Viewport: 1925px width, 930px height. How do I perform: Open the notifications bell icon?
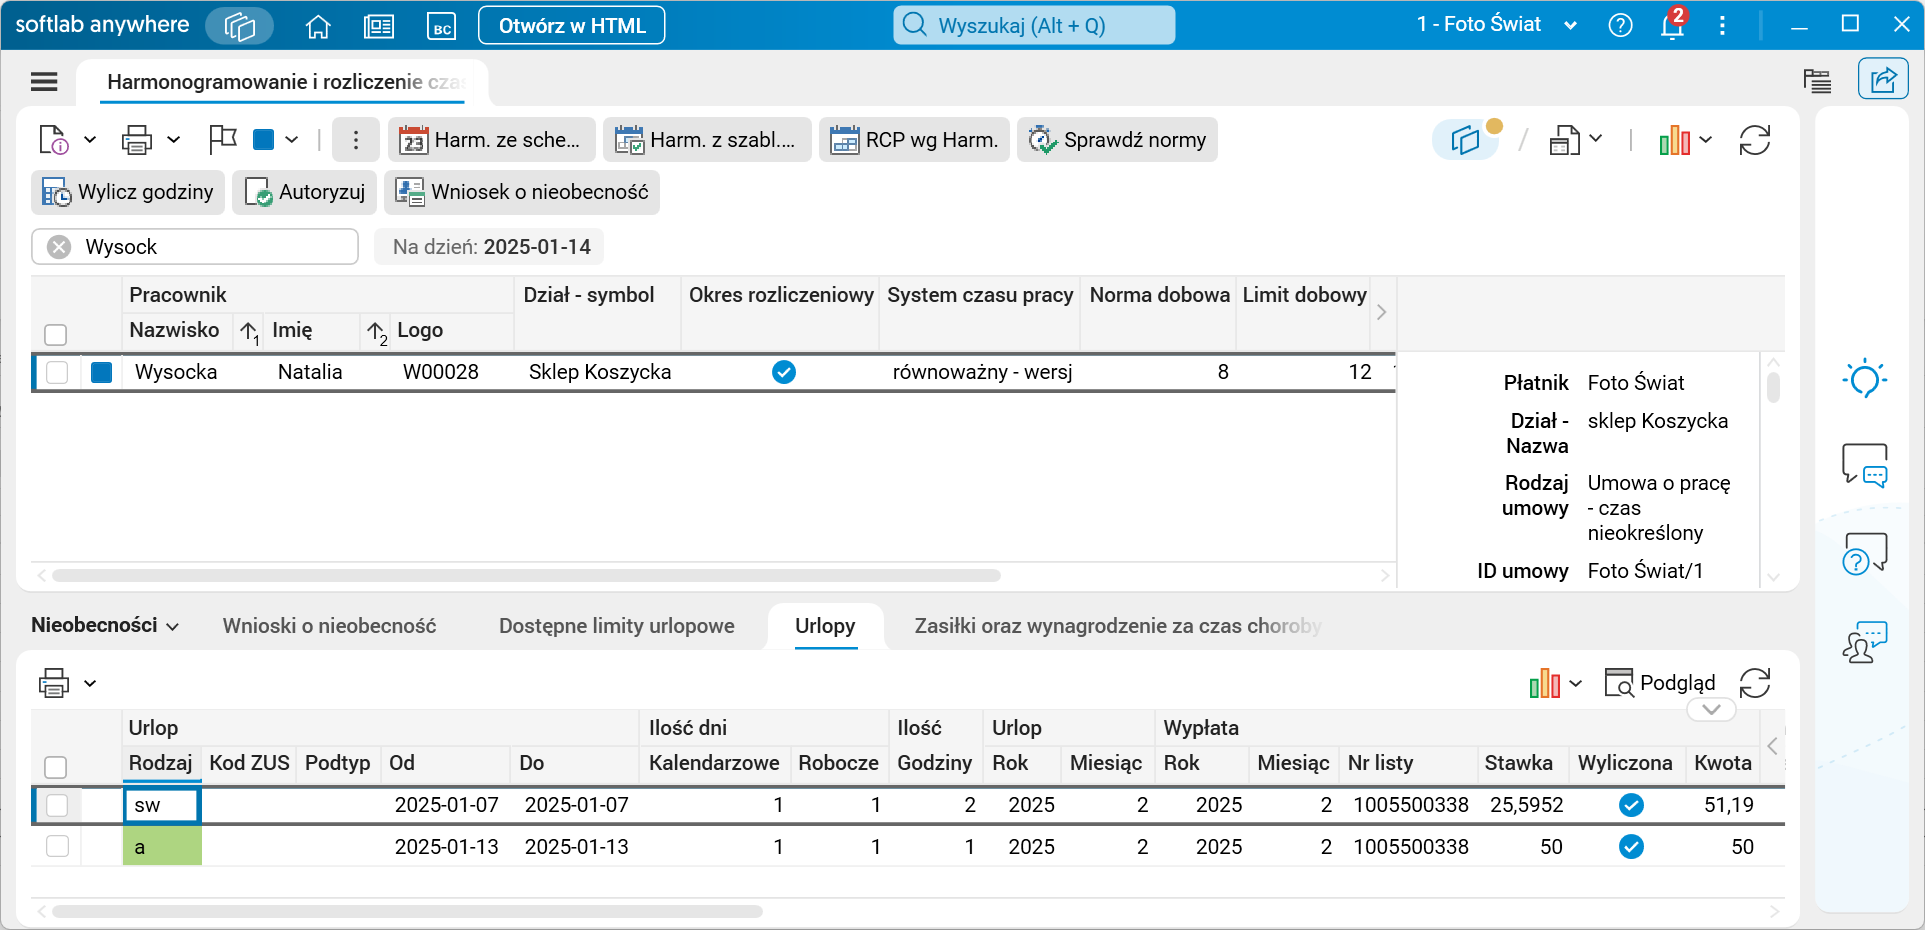pos(1671,26)
